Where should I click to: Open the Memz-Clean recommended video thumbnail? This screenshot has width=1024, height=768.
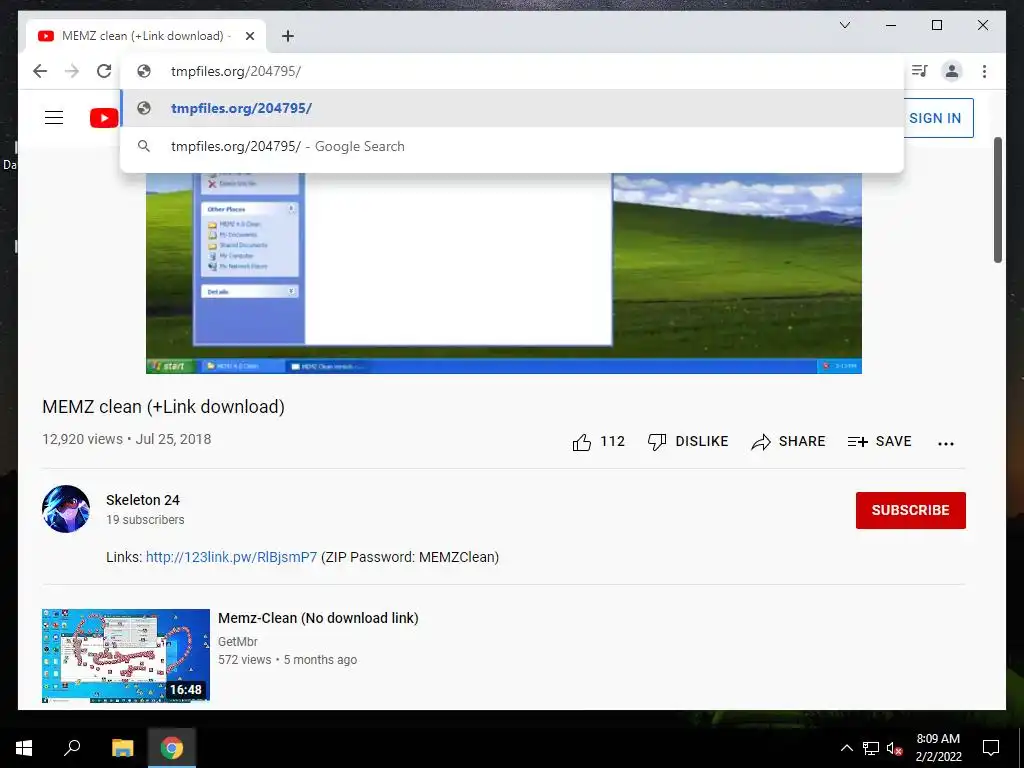coord(126,656)
